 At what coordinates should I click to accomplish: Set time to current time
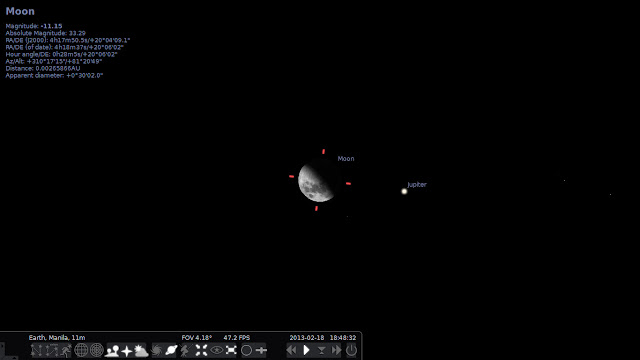coord(322,350)
